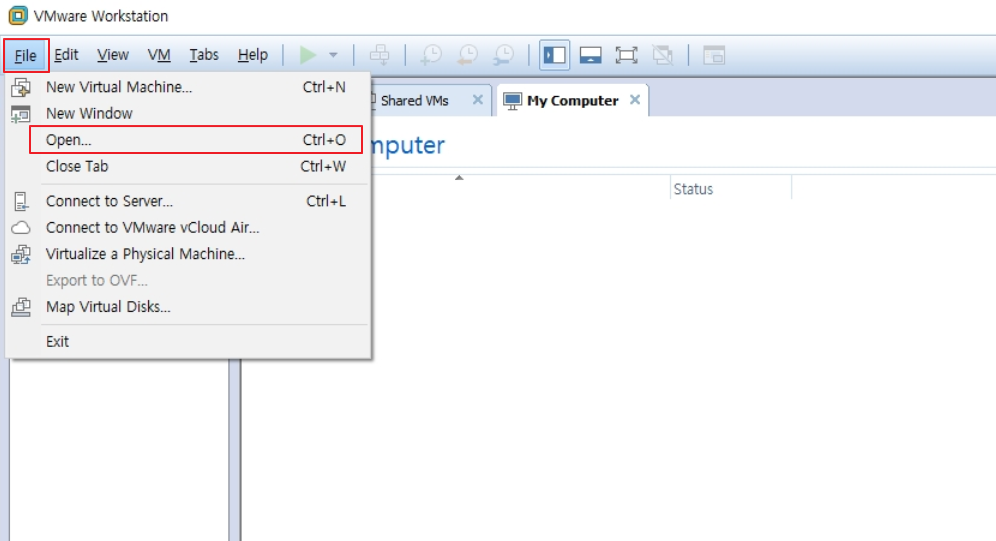Click Exit in the File menu
Image resolution: width=996 pixels, height=541 pixels.
pos(188,342)
